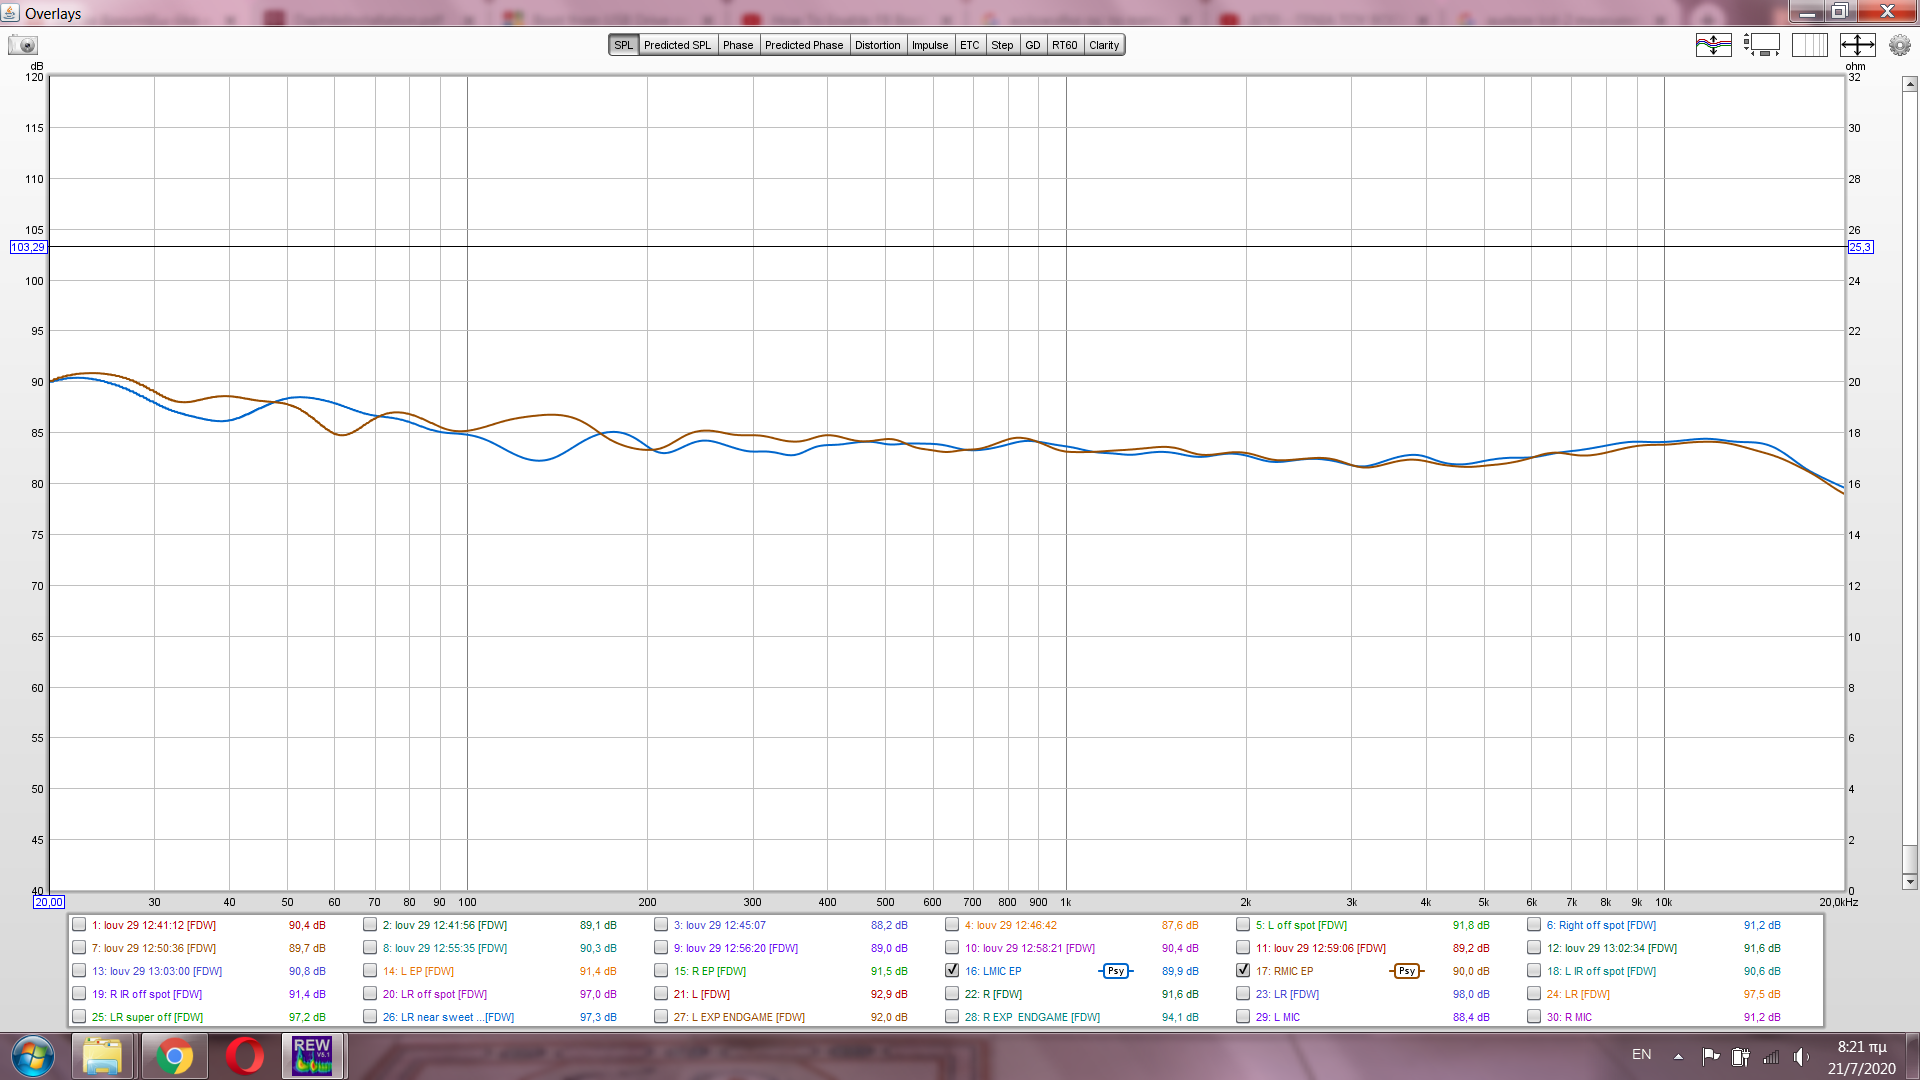Show hidden system tray icons

pos(1678,1056)
